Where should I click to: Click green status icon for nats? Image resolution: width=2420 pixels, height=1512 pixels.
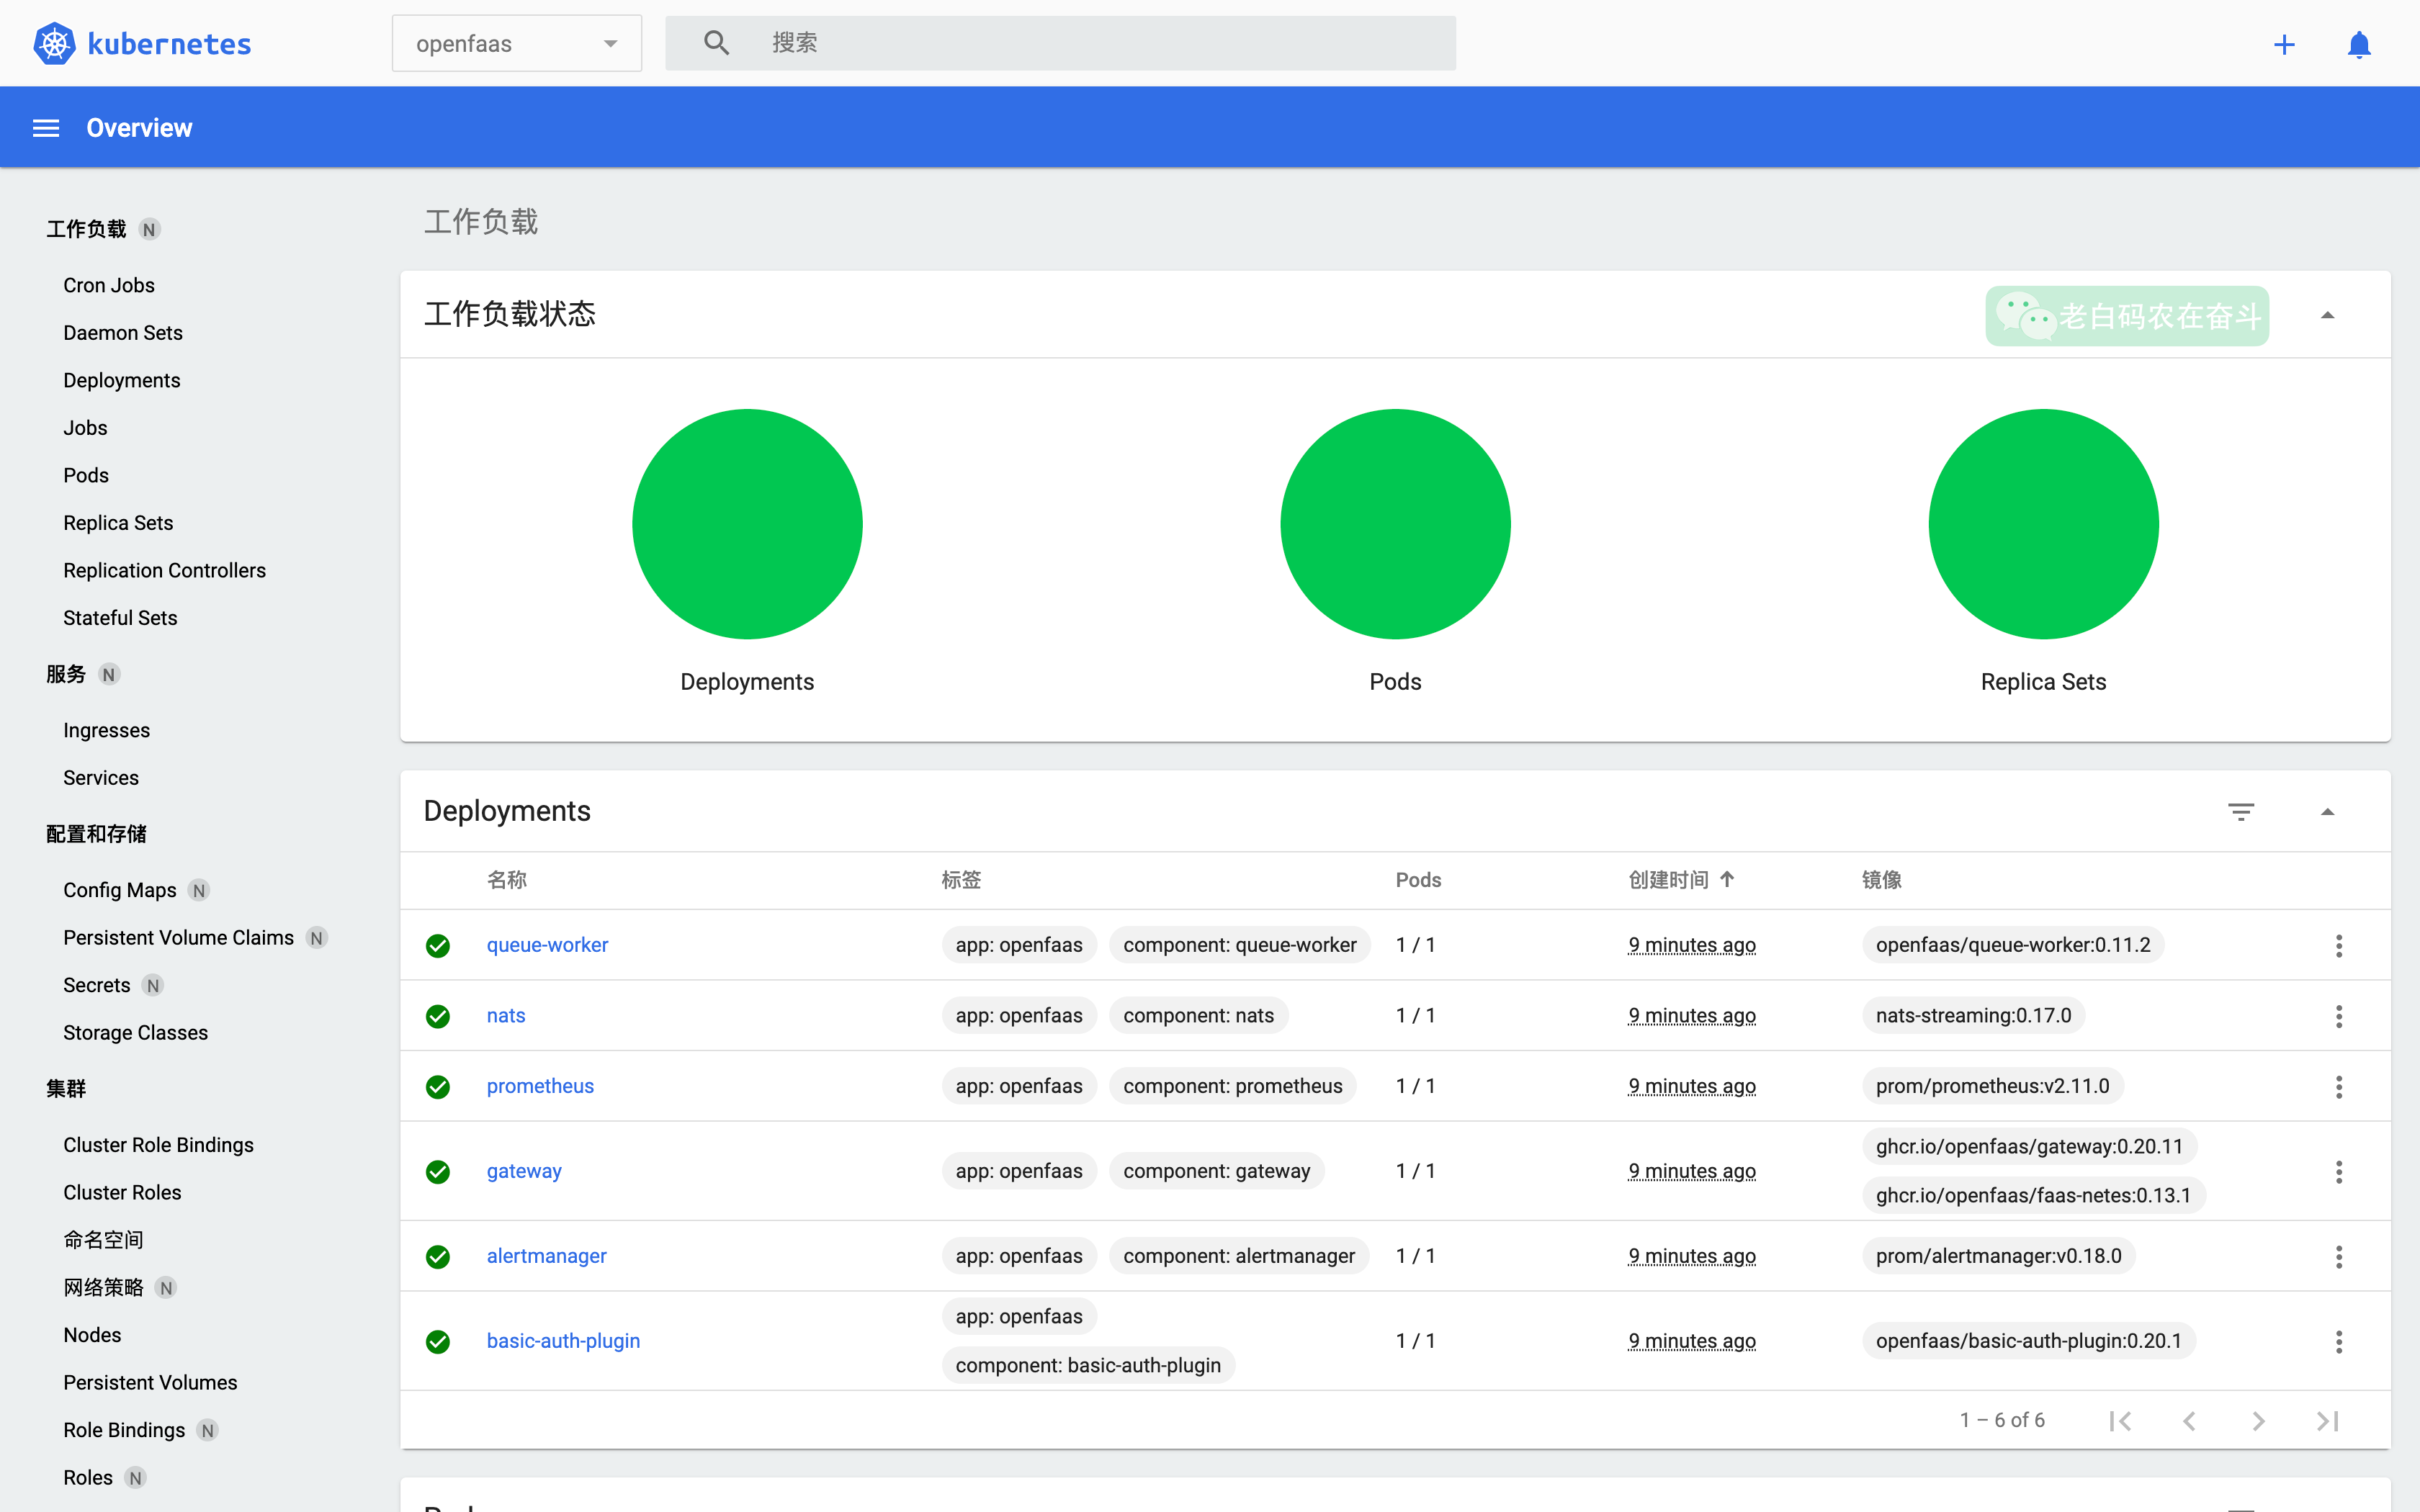click(438, 1016)
